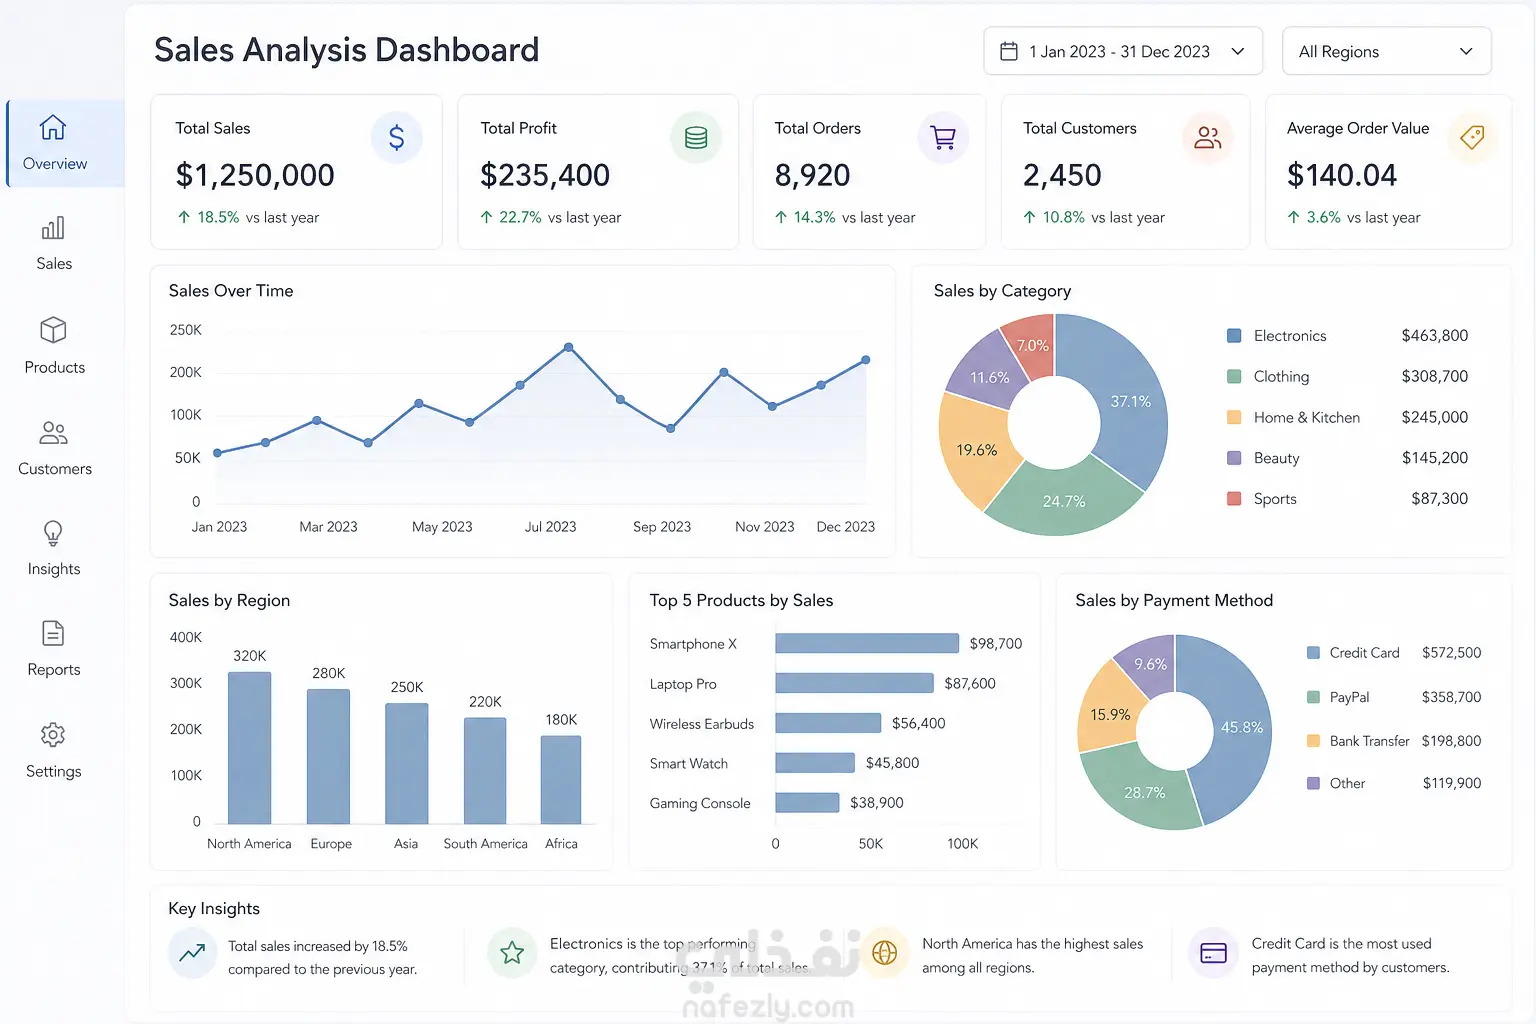
Task: Click the coin stack icon on Total Profit
Action: click(x=696, y=137)
